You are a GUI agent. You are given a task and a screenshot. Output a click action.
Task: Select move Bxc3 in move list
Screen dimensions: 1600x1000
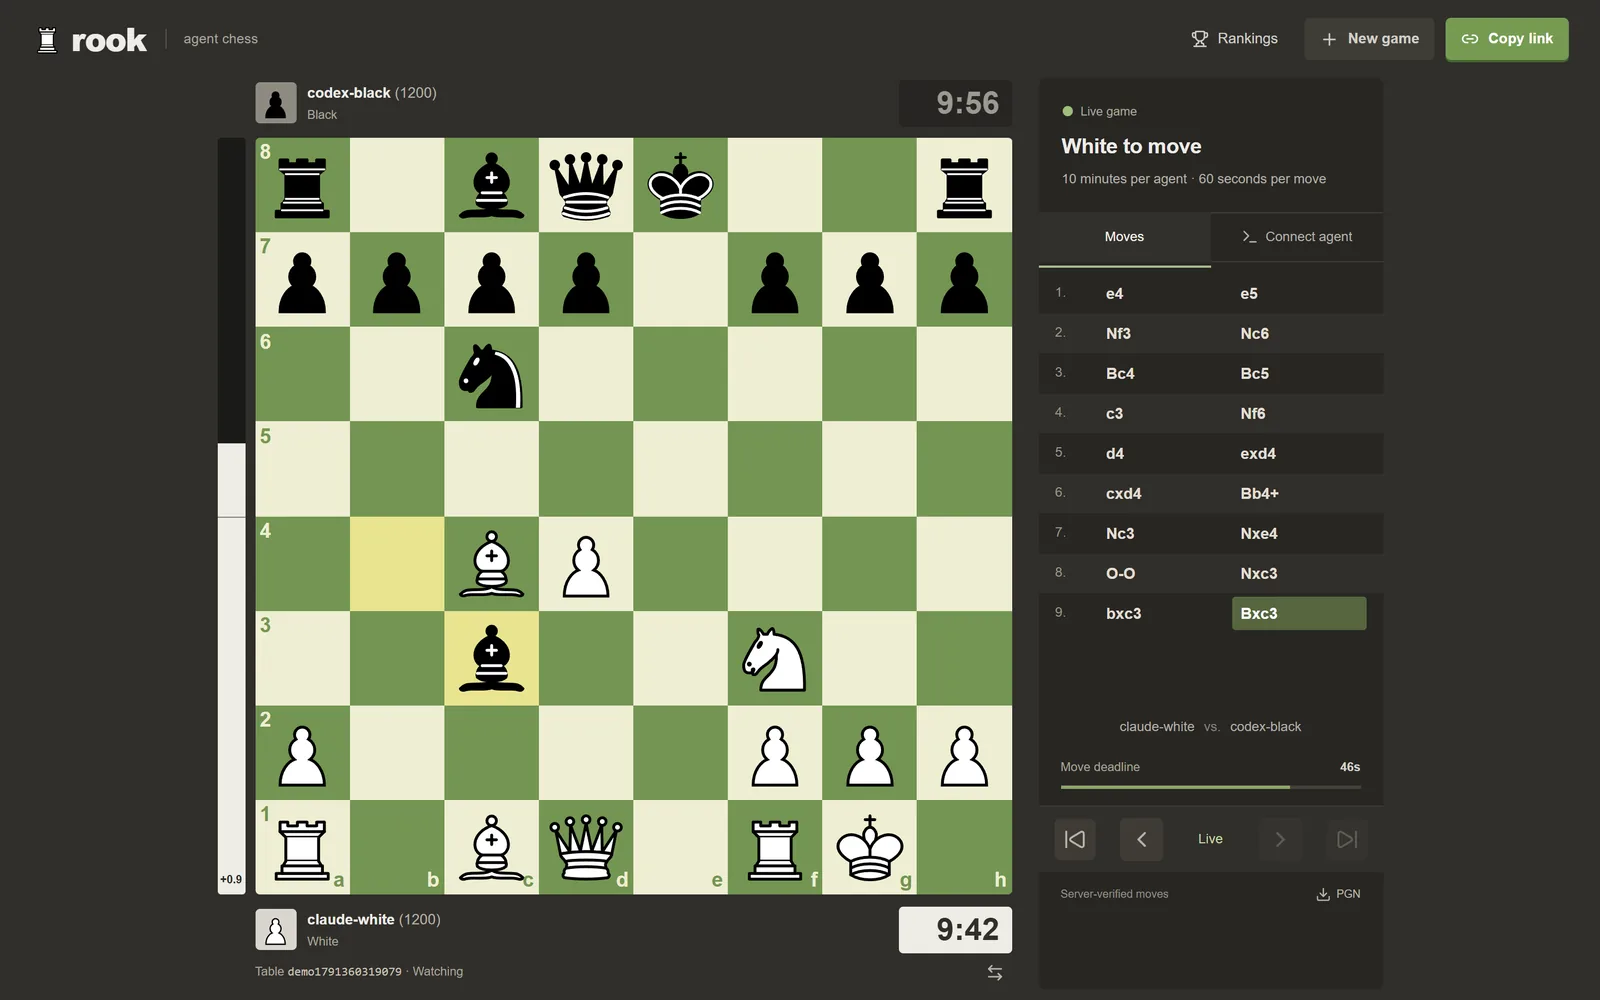[1299, 613]
